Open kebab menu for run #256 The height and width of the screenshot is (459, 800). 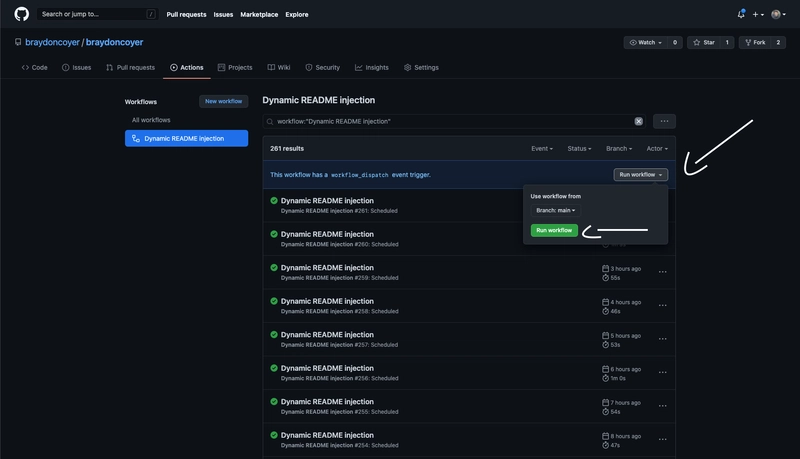pyautogui.click(x=662, y=373)
